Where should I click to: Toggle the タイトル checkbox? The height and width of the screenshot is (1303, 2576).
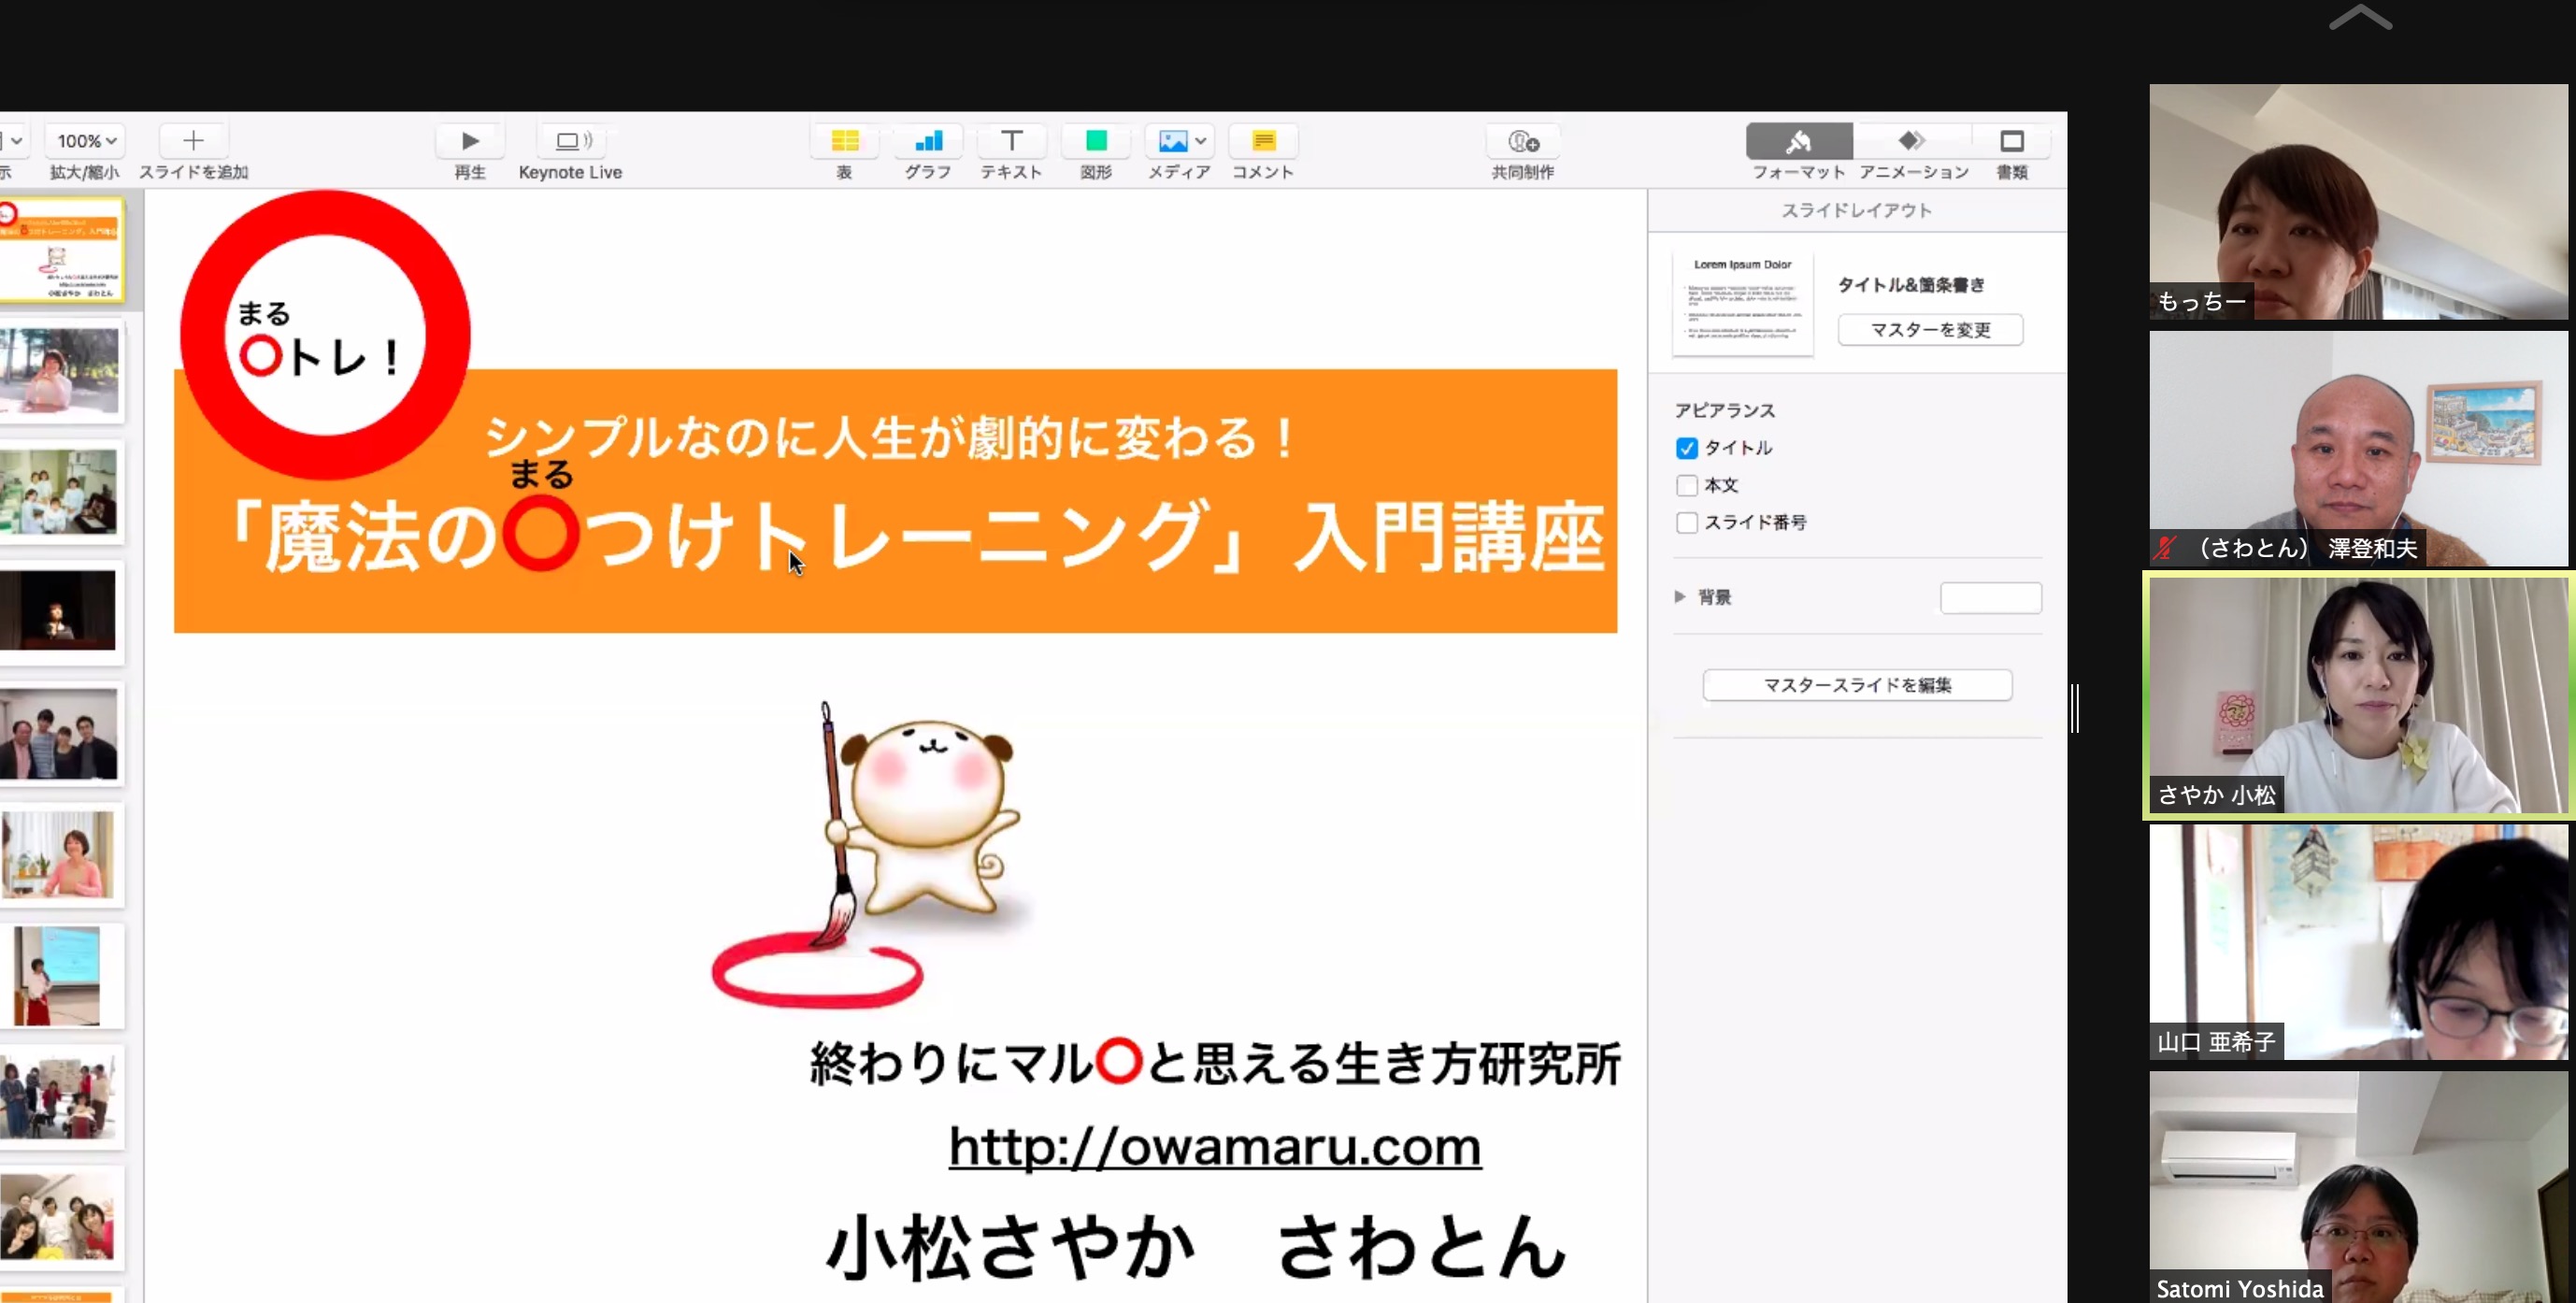point(1687,448)
